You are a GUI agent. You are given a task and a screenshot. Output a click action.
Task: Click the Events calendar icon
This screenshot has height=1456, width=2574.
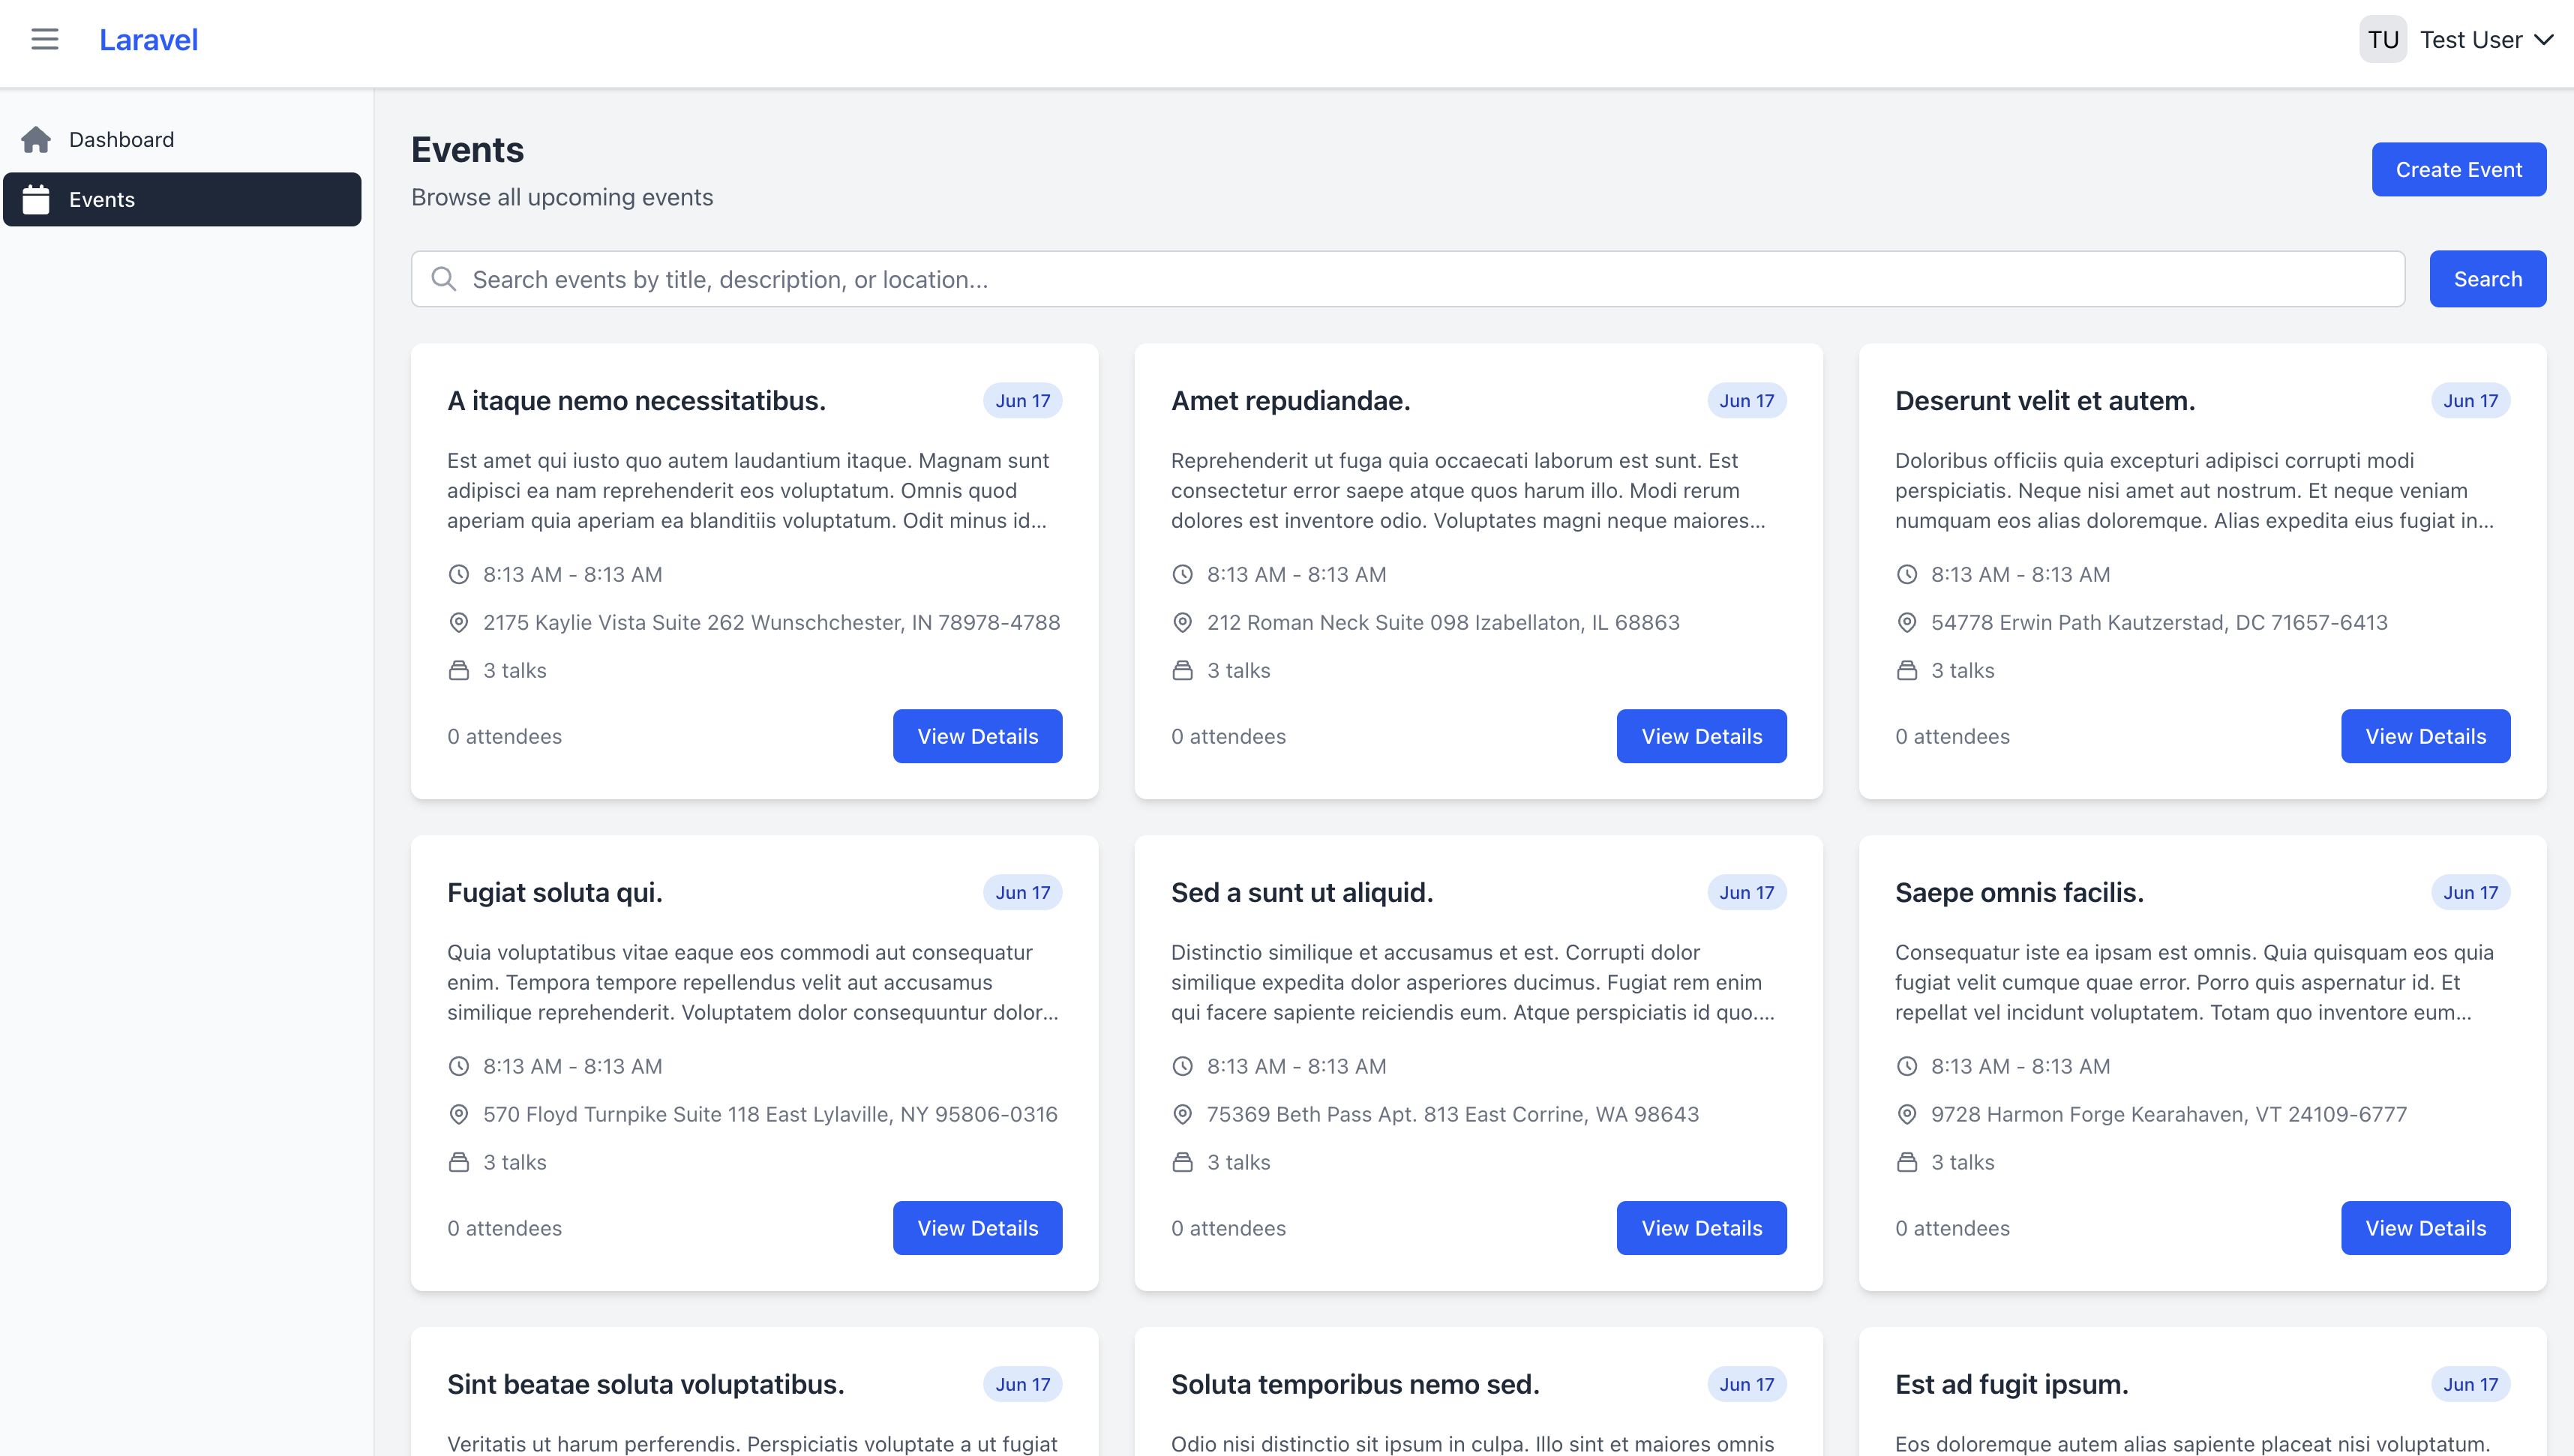tap(36, 199)
